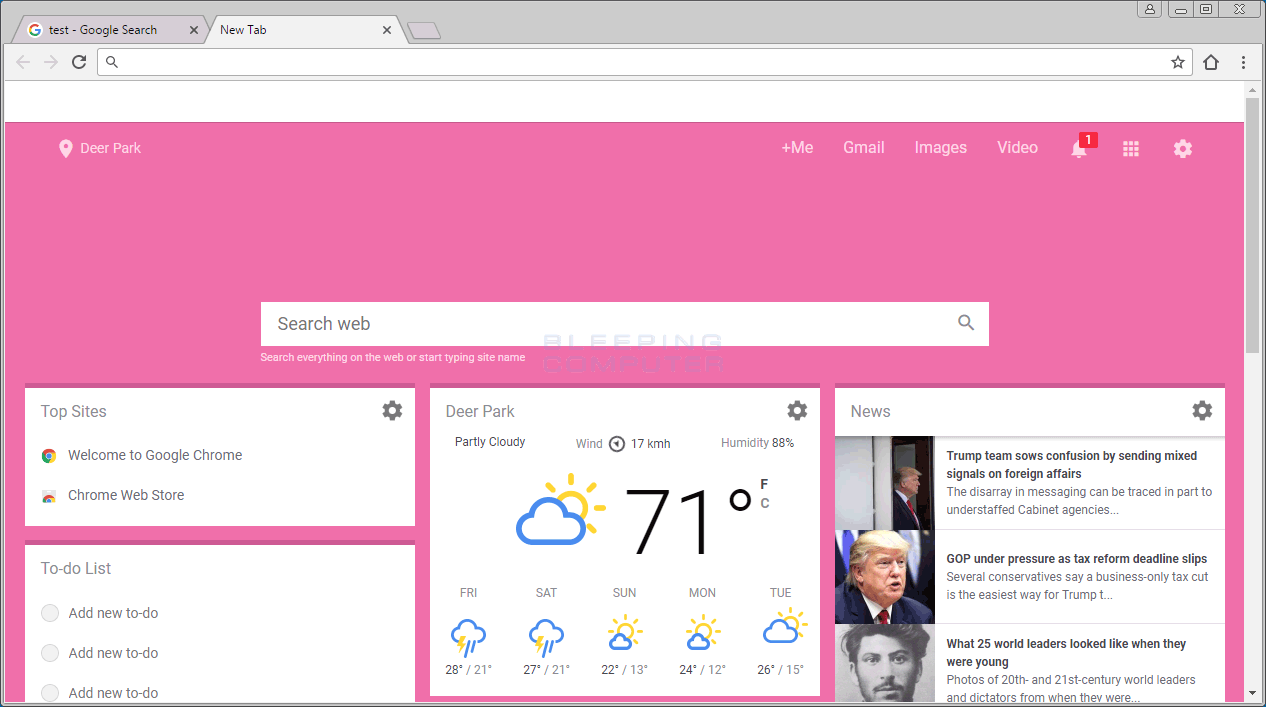1266x707 pixels.
Task: Open the Welcome to Google Chrome link
Action: 155,455
